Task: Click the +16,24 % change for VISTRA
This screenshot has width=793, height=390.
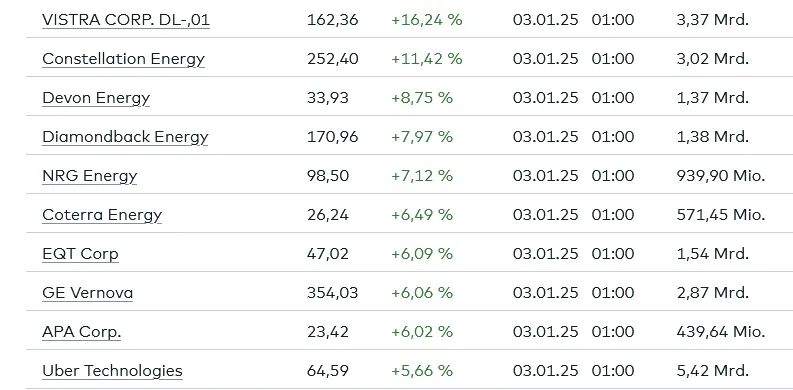Action: coord(427,20)
